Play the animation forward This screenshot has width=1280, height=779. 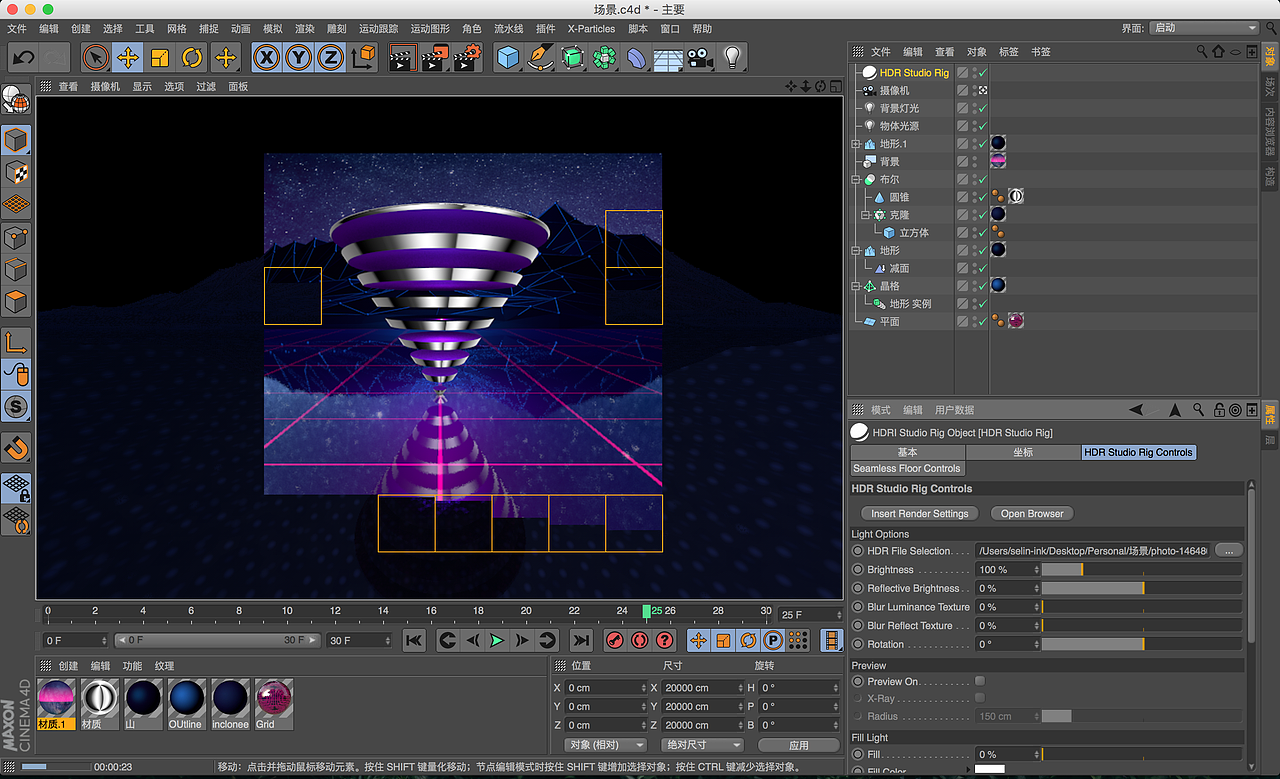[497, 640]
